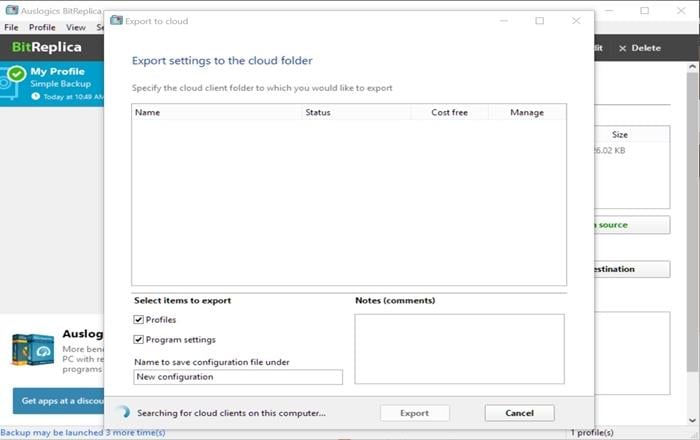Click the Cost free column header
700x440 pixels.
click(450, 112)
